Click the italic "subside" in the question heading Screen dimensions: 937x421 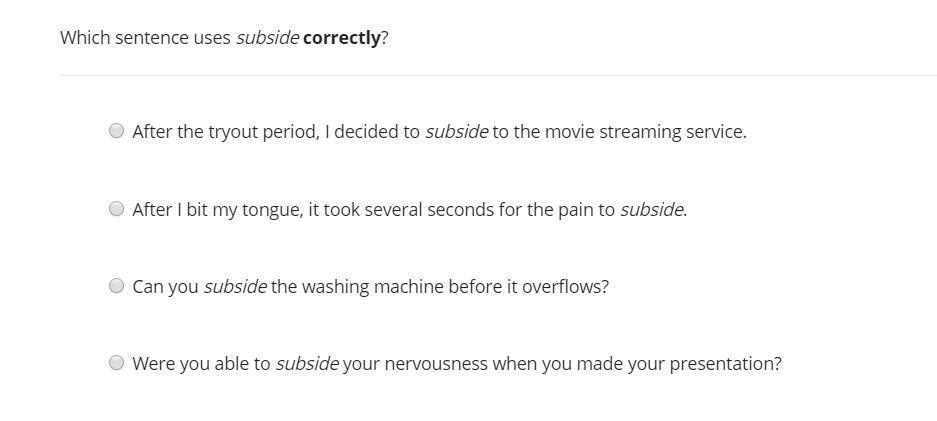tap(267, 38)
